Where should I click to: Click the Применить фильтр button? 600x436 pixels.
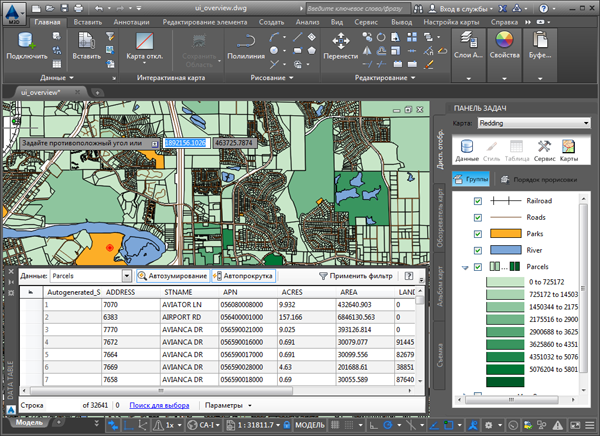(357, 275)
